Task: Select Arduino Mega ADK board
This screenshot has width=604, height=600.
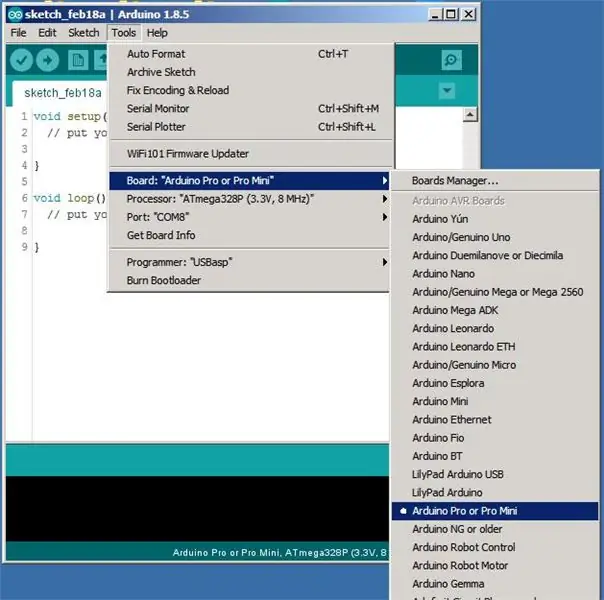Action: 495,310
